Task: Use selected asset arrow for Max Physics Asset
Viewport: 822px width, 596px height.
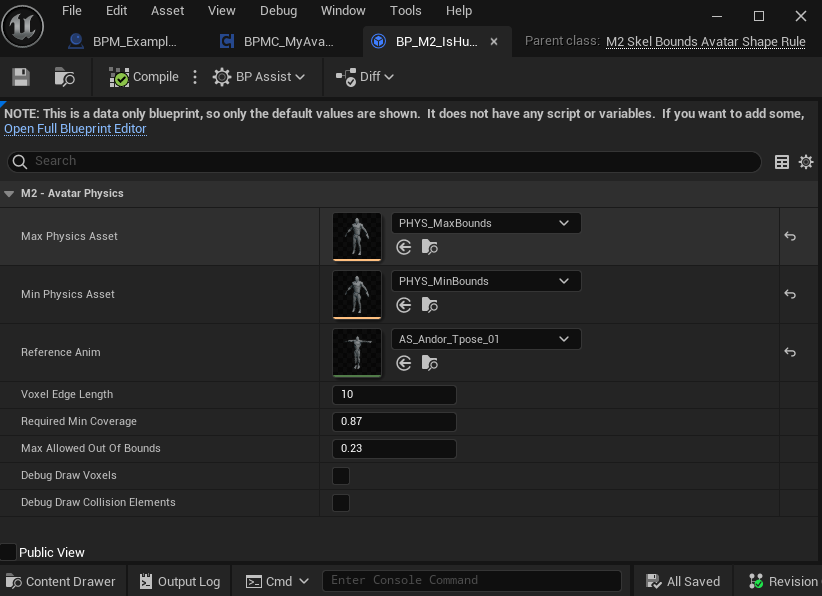Action: tap(404, 247)
